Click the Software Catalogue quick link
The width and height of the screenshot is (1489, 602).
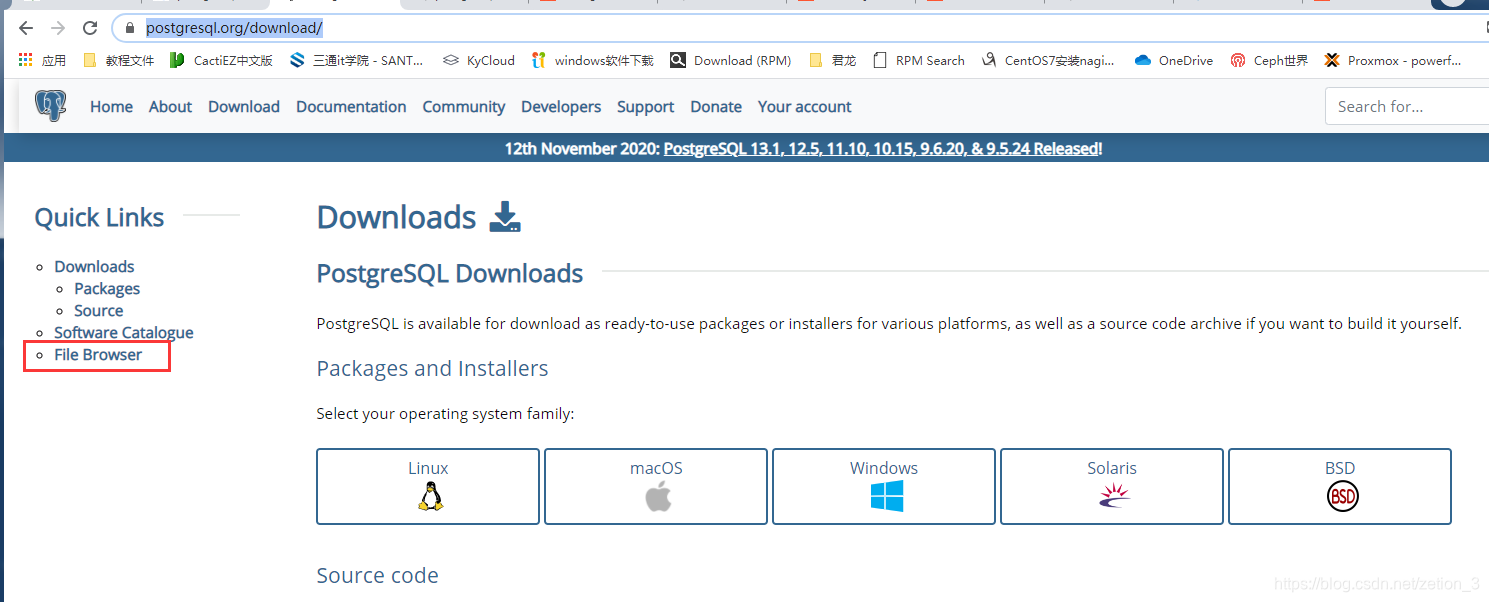124,333
